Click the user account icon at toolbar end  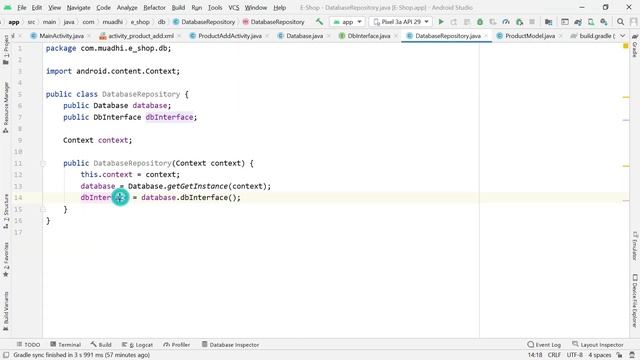(x=634, y=22)
